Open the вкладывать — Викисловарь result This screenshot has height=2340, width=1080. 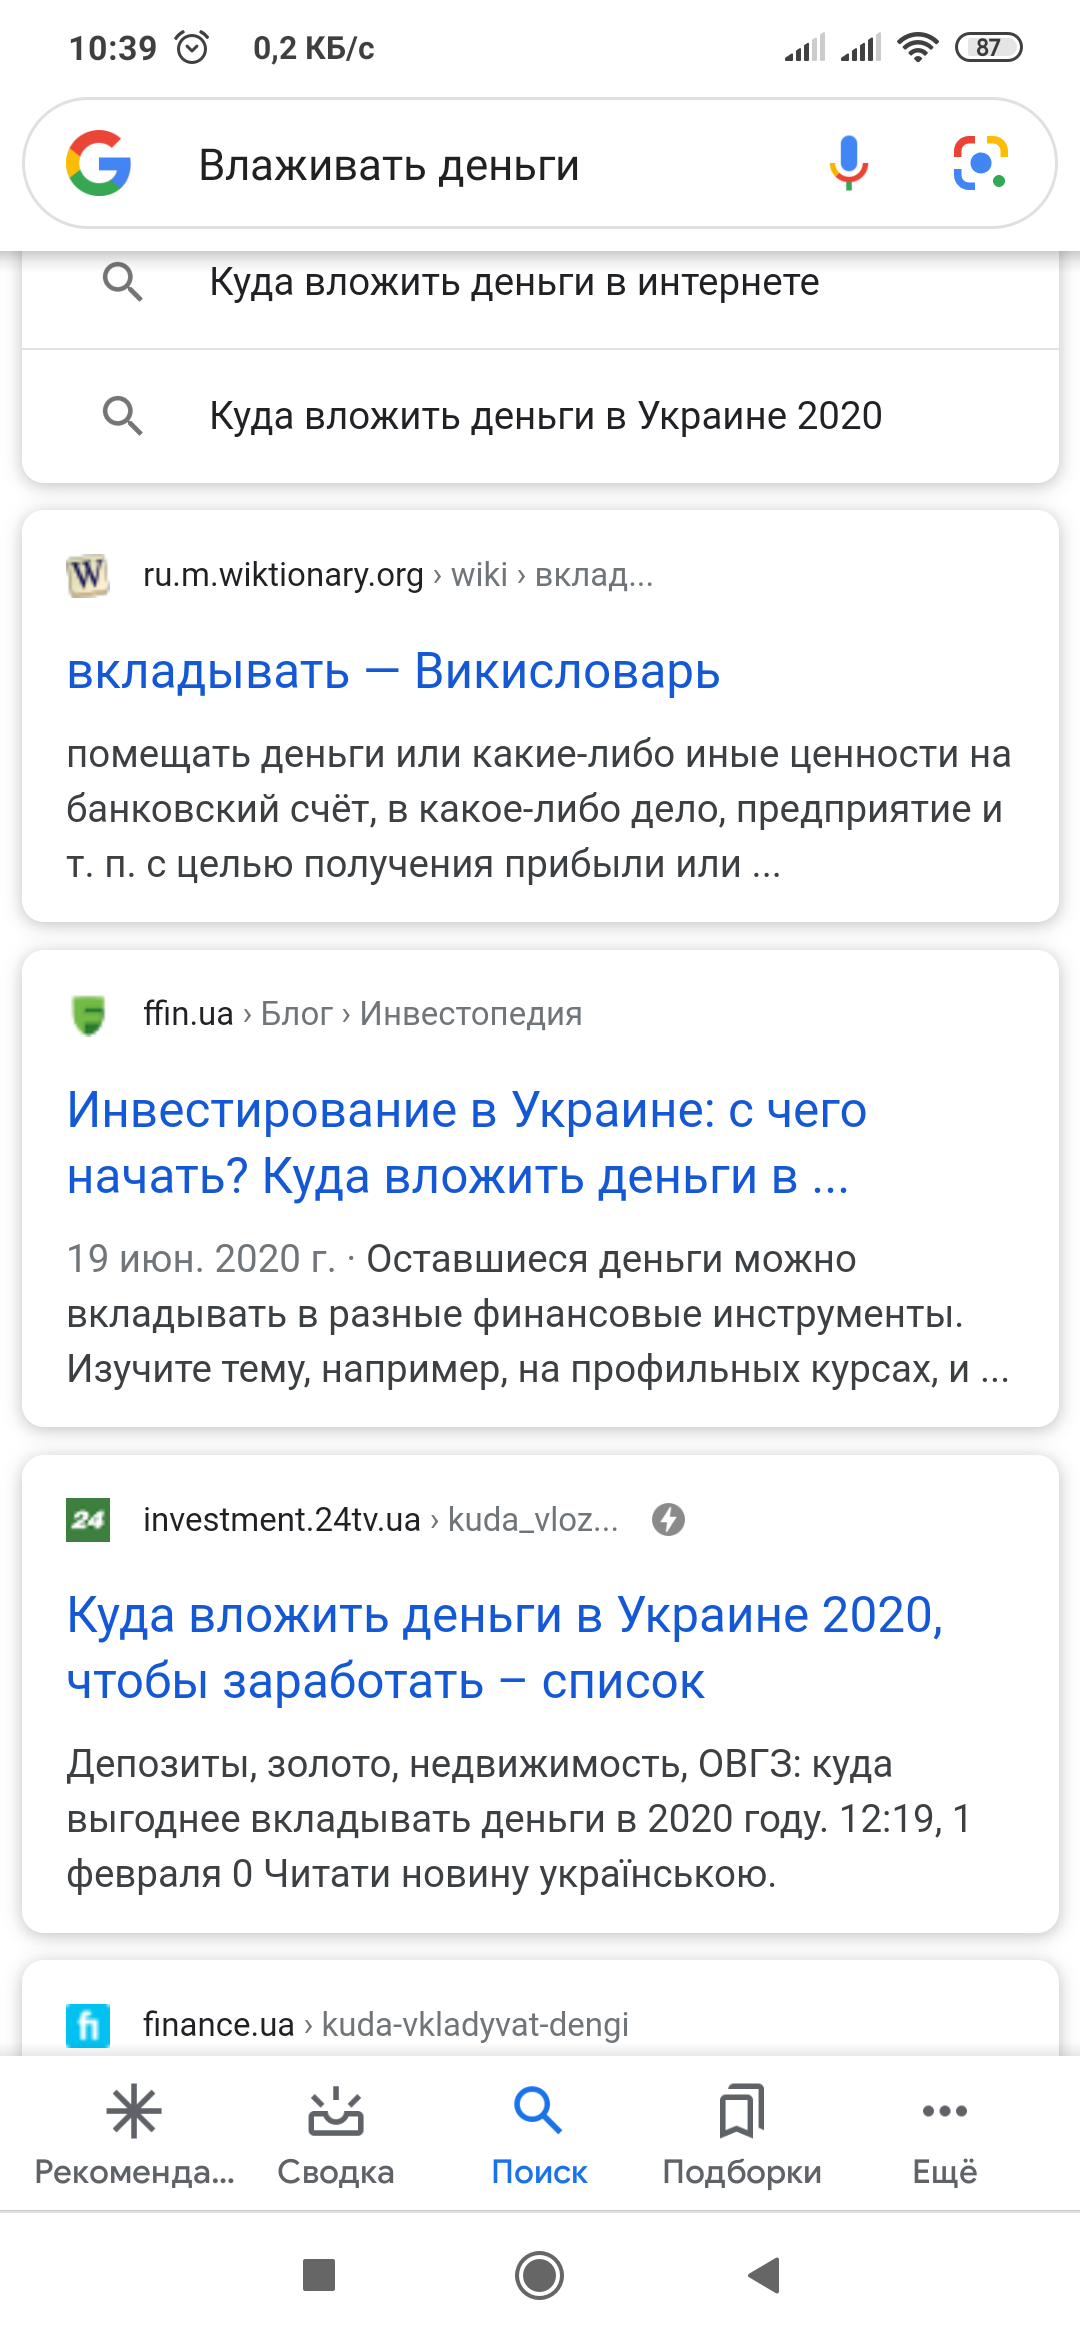click(x=393, y=671)
